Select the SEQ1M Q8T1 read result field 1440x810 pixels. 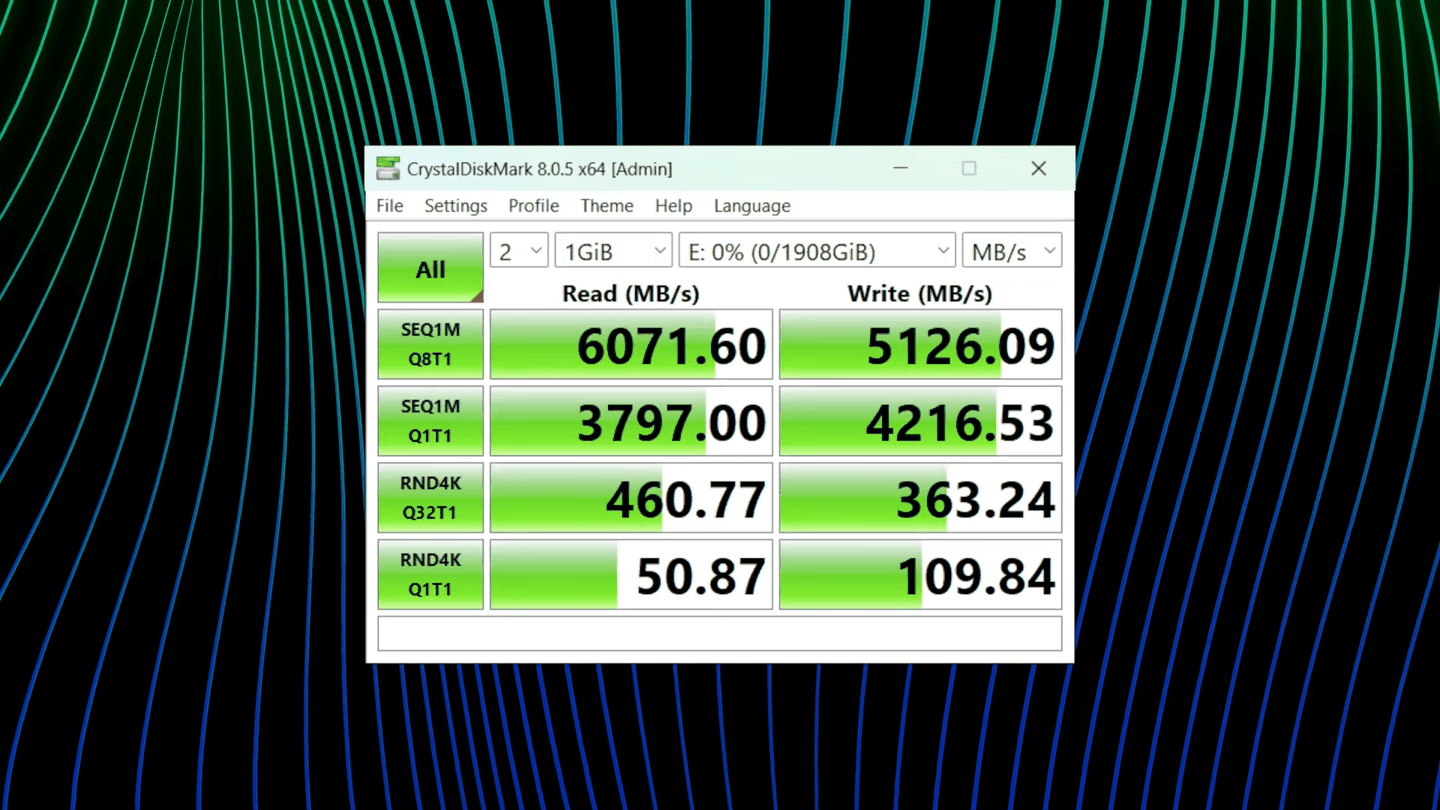[x=630, y=344]
